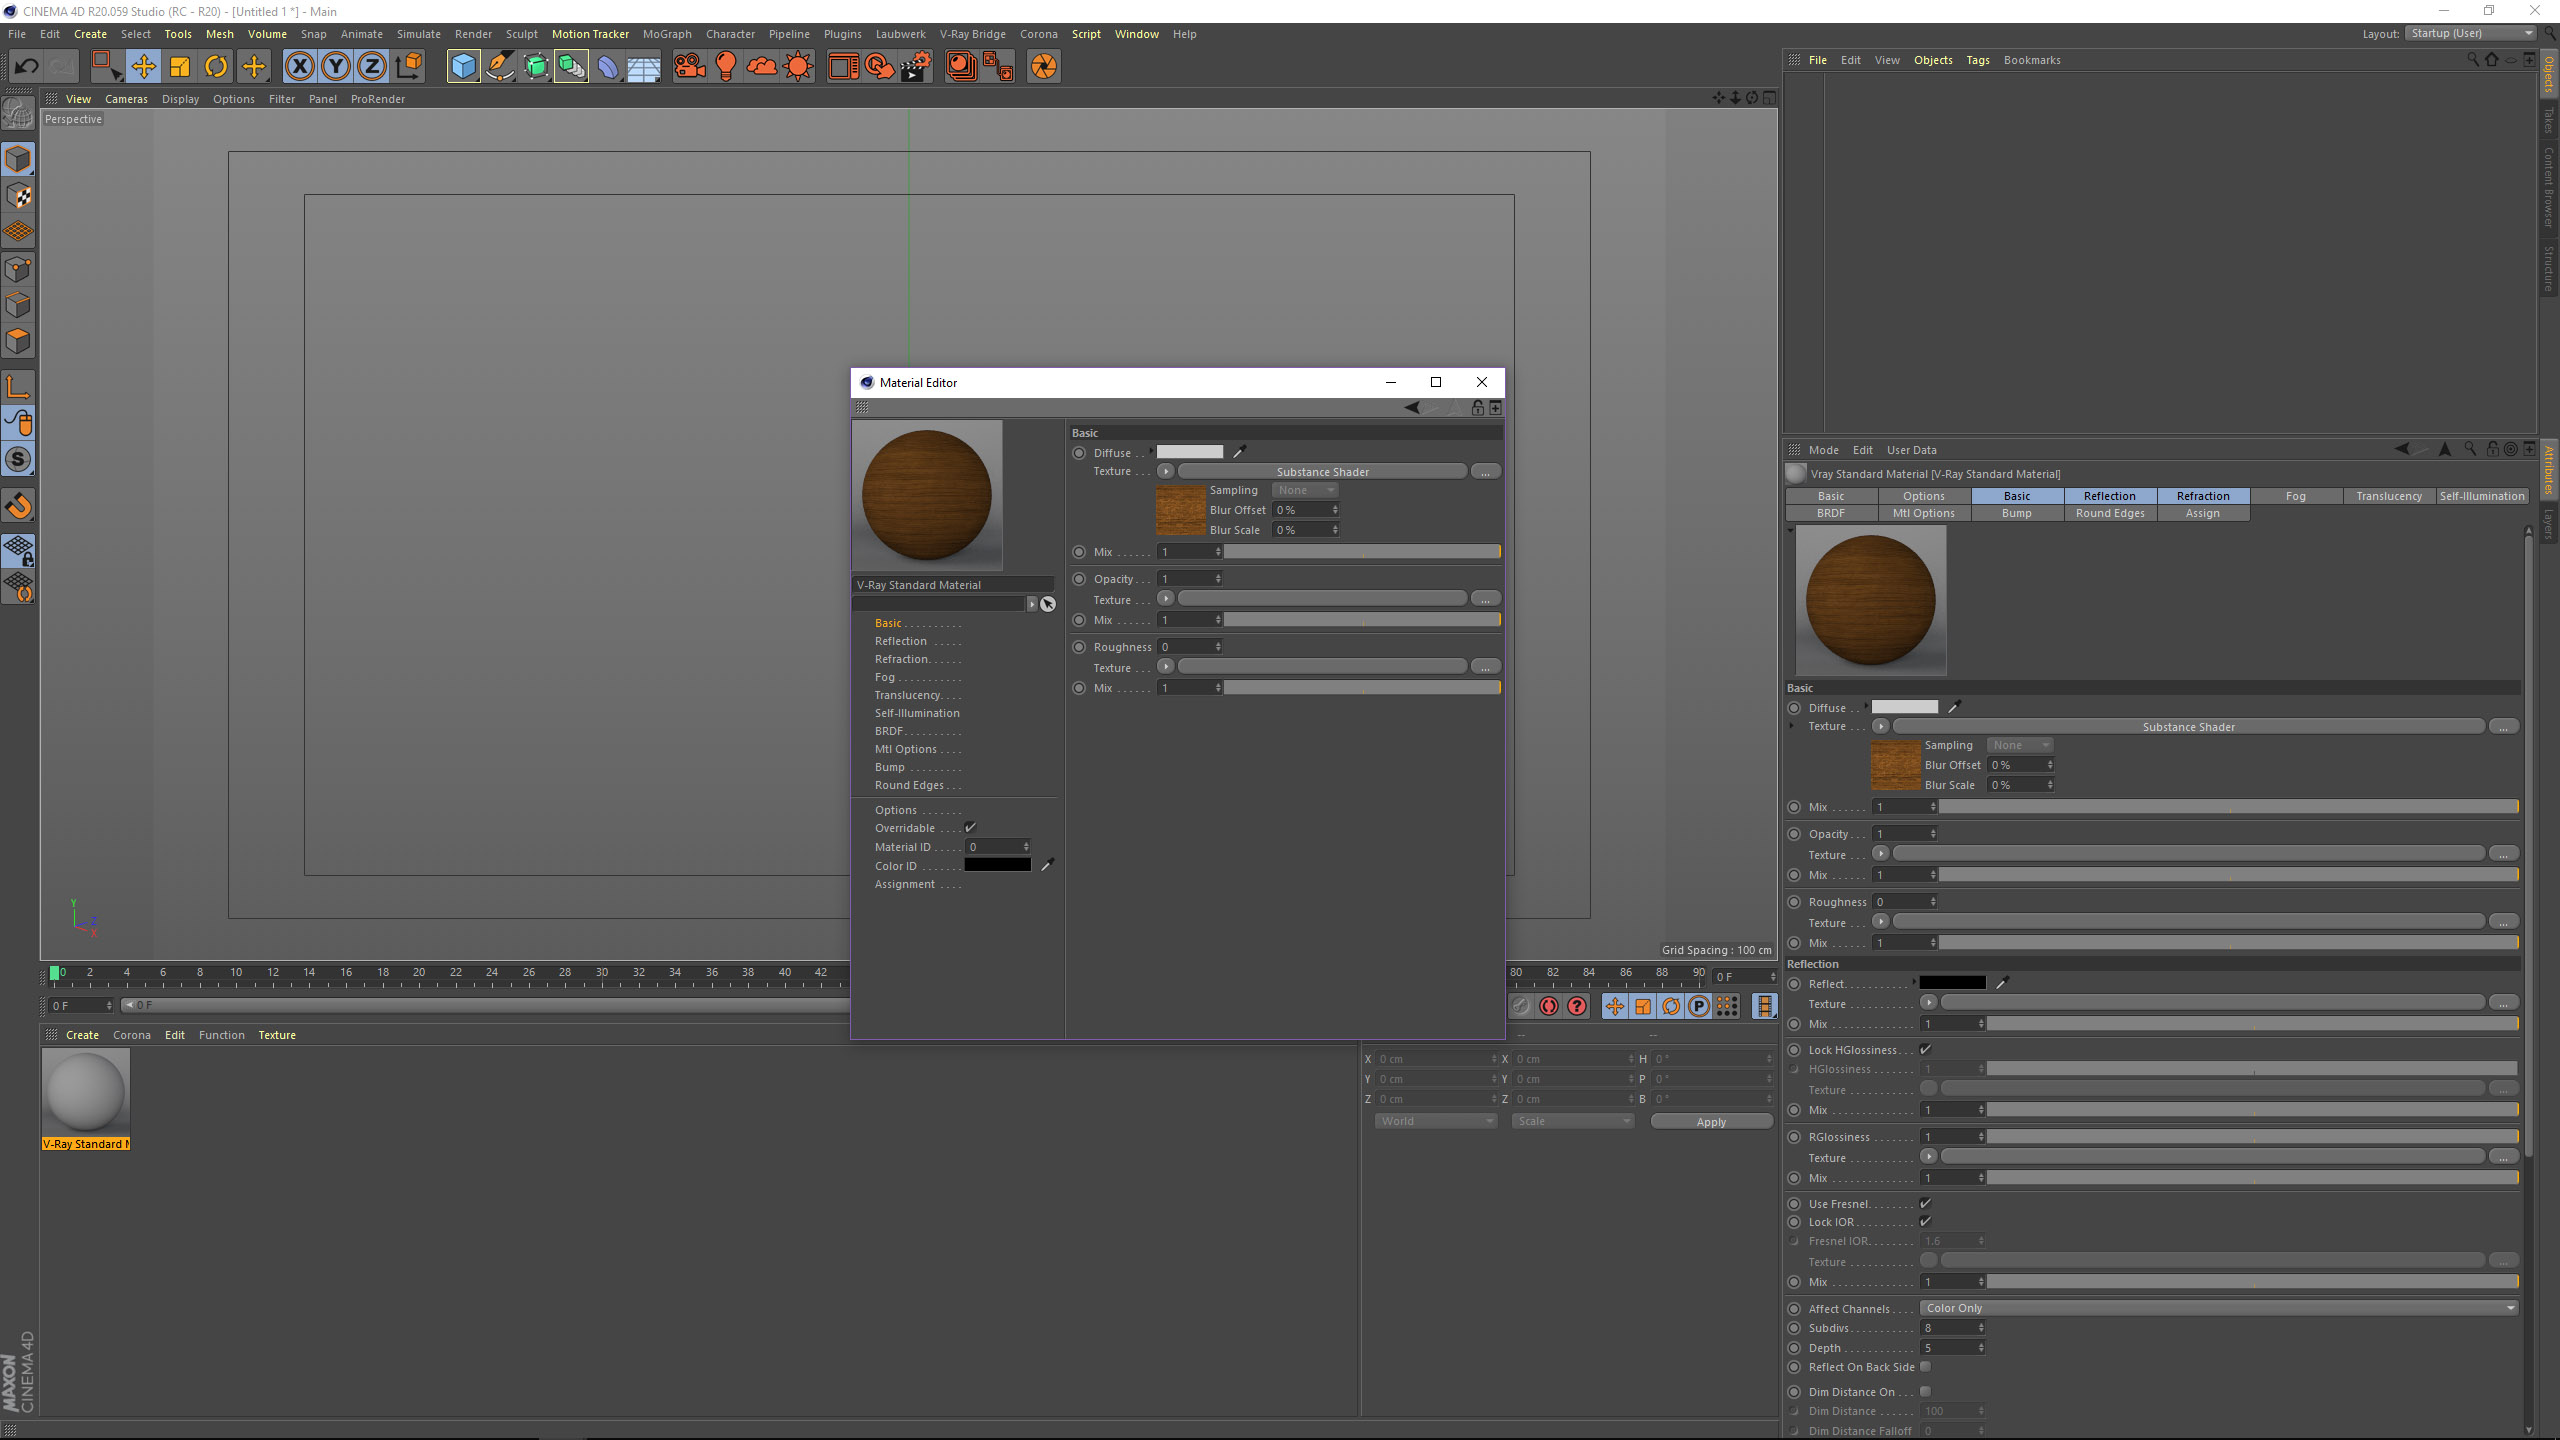Image resolution: width=2560 pixels, height=1440 pixels.
Task: Enable Reflect On Back Side checkbox
Action: [1925, 1367]
